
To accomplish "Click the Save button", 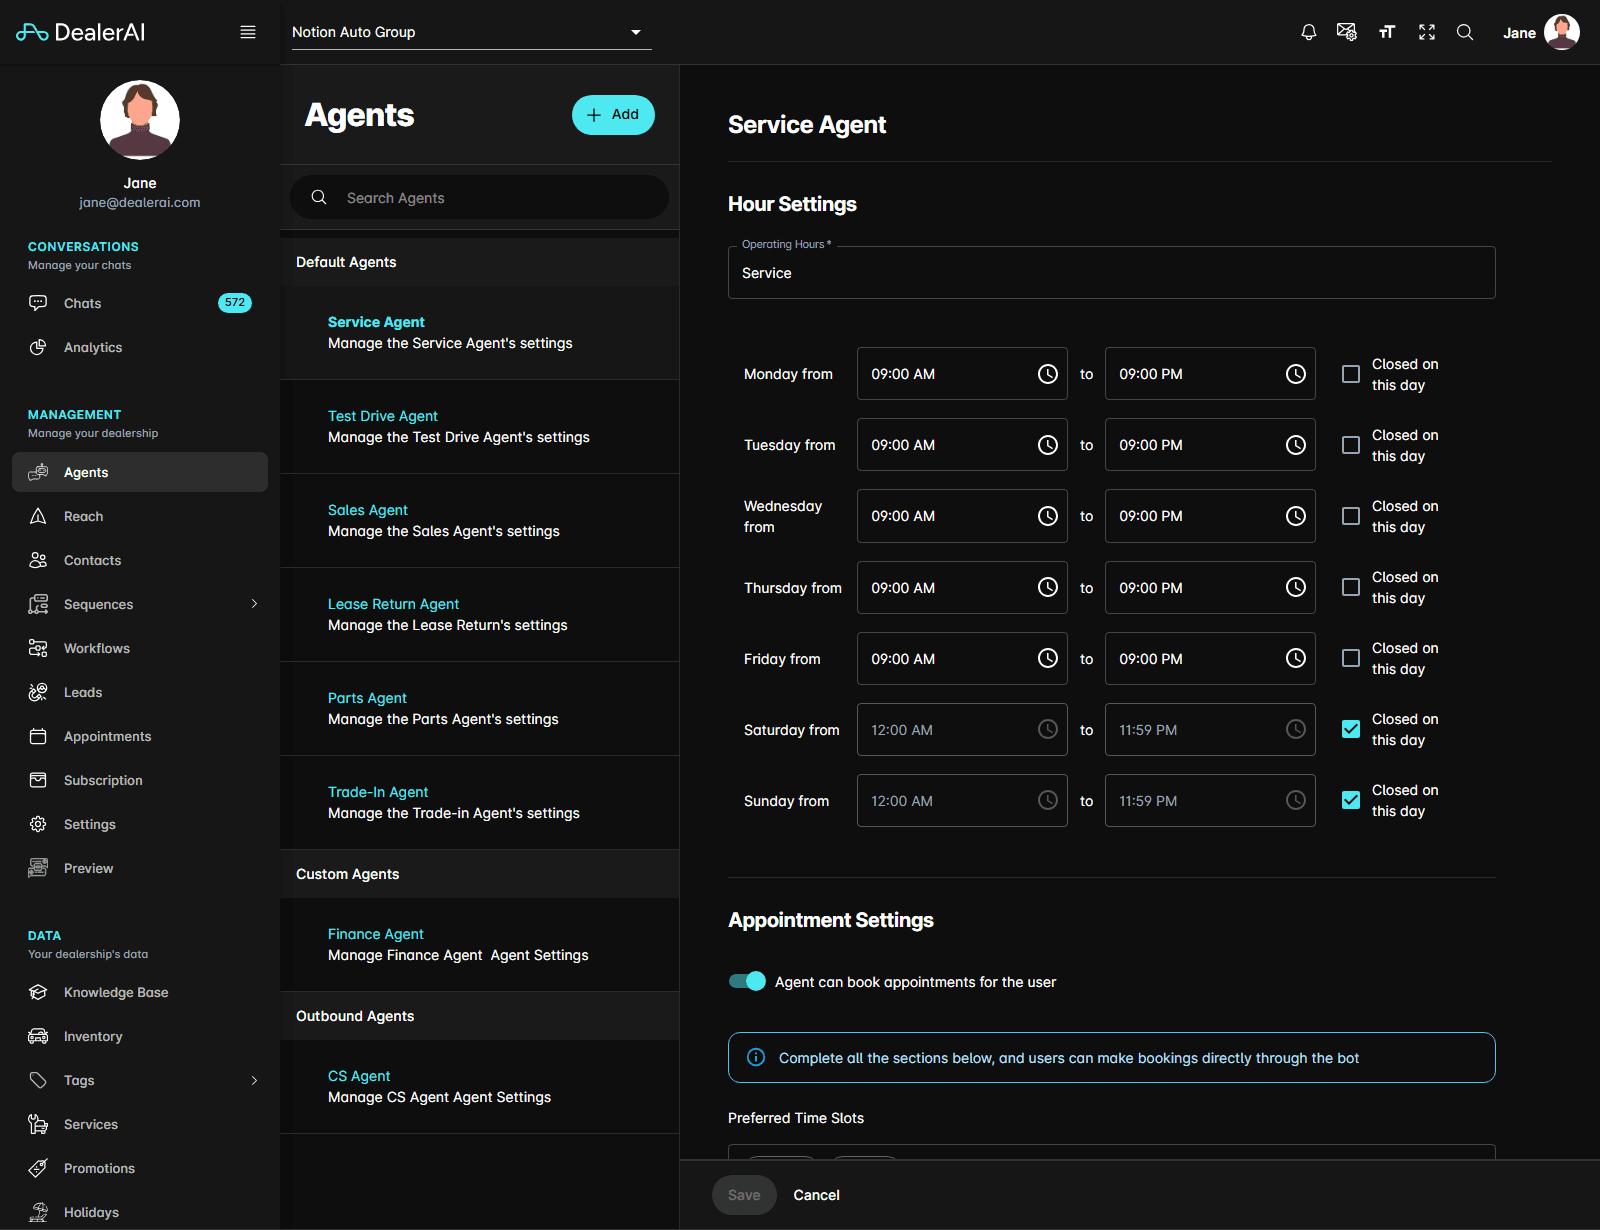I will [x=744, y=1195].
